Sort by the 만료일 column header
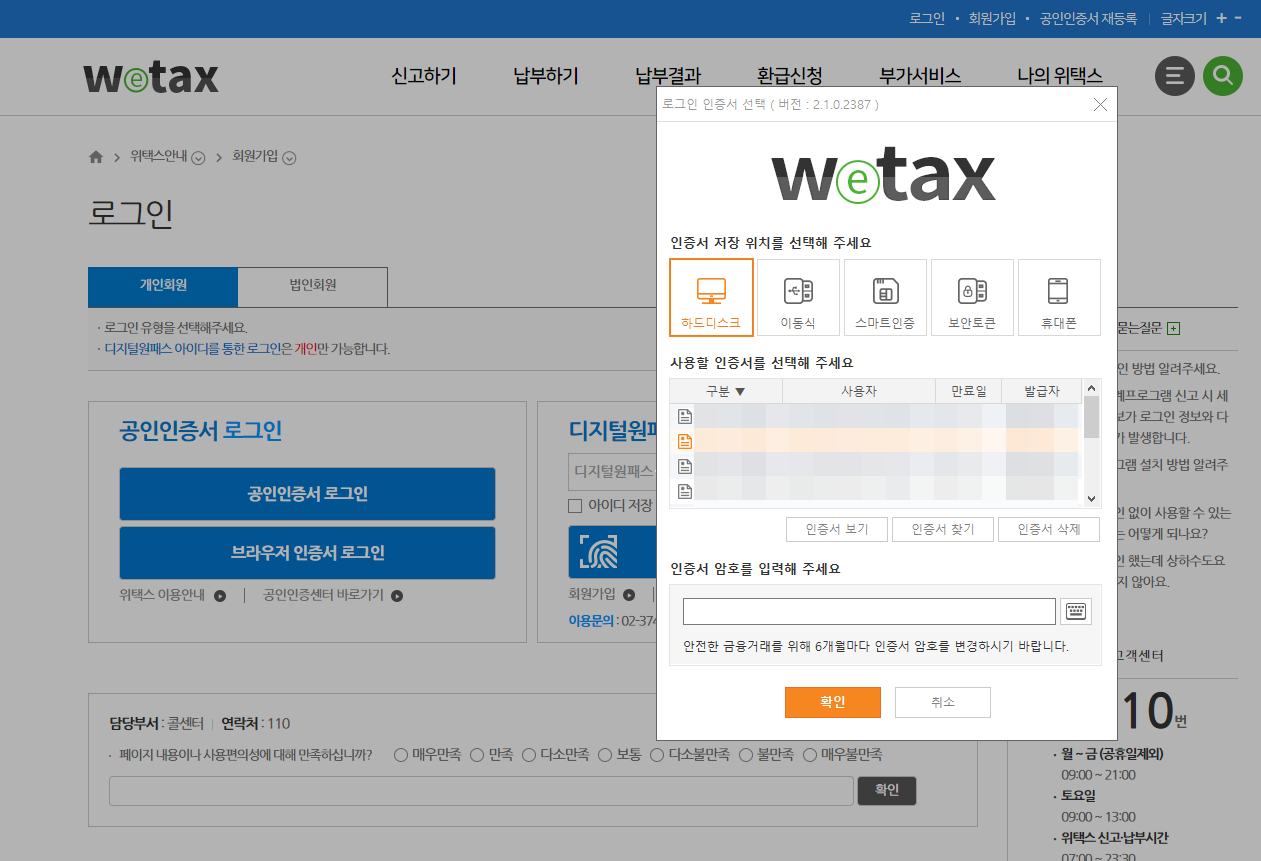This screenshot has width=1261, height=861. pos(967,391)
